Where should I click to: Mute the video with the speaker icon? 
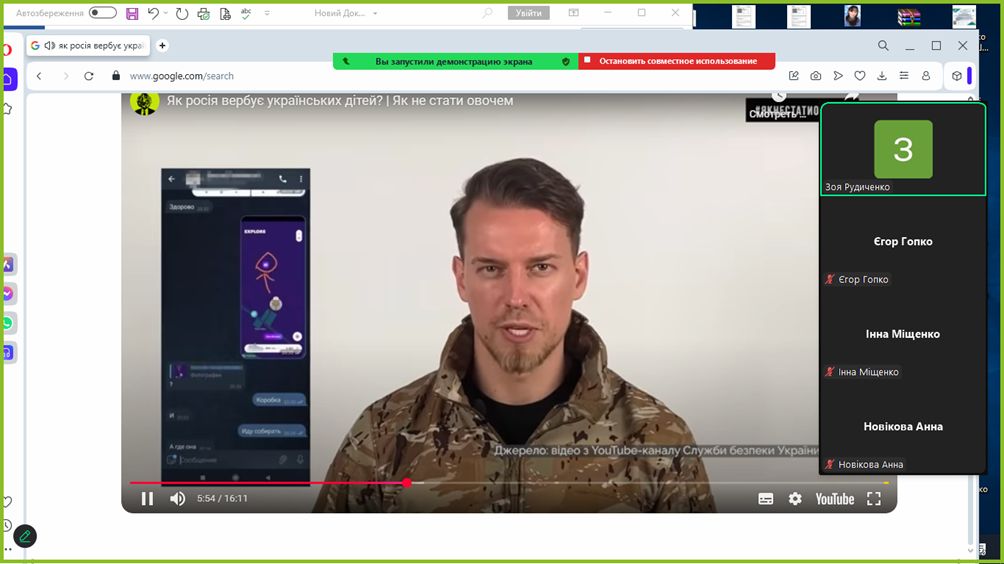pyautogui.click(x=177, y=499)
